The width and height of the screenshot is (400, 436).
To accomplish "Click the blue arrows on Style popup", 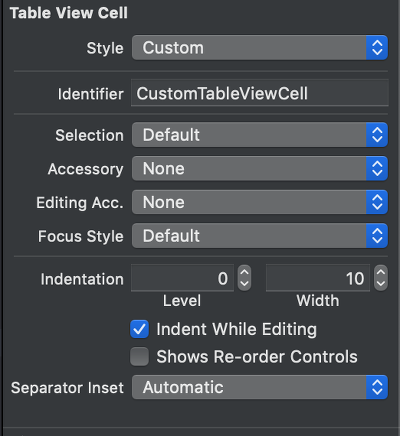I will (x=377, y=48).
